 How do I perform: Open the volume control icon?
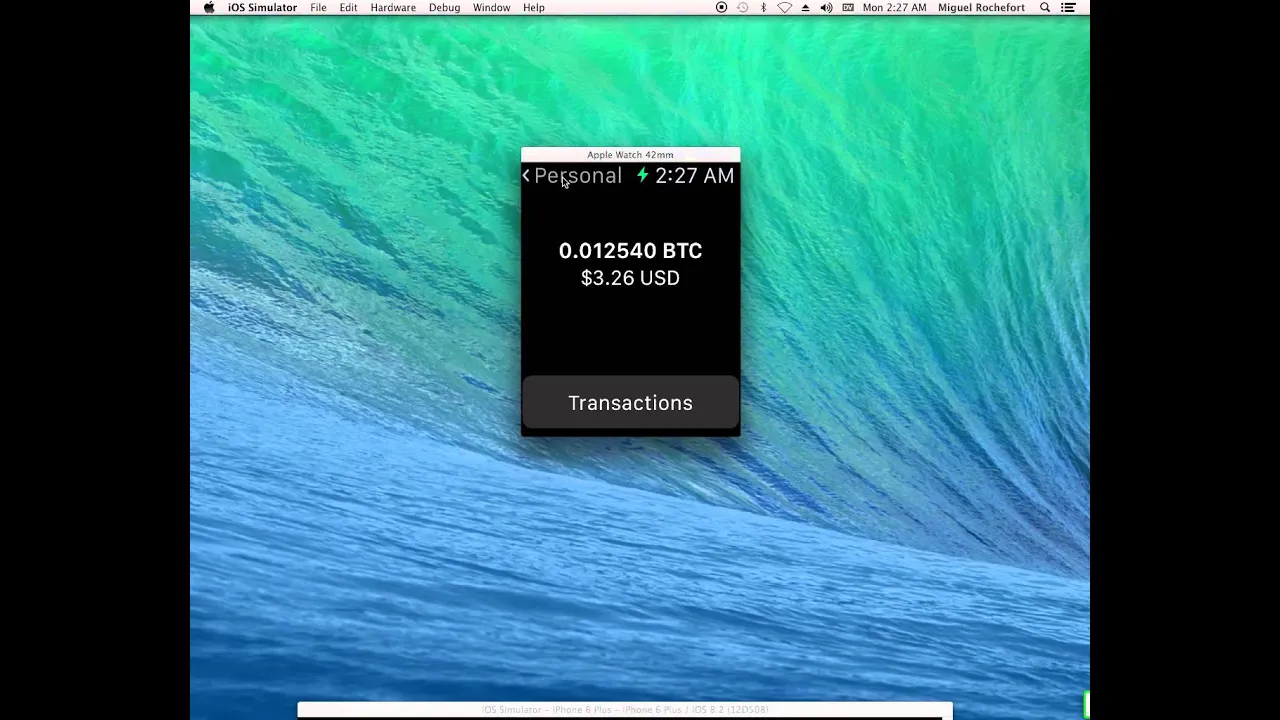click(826, 8)
